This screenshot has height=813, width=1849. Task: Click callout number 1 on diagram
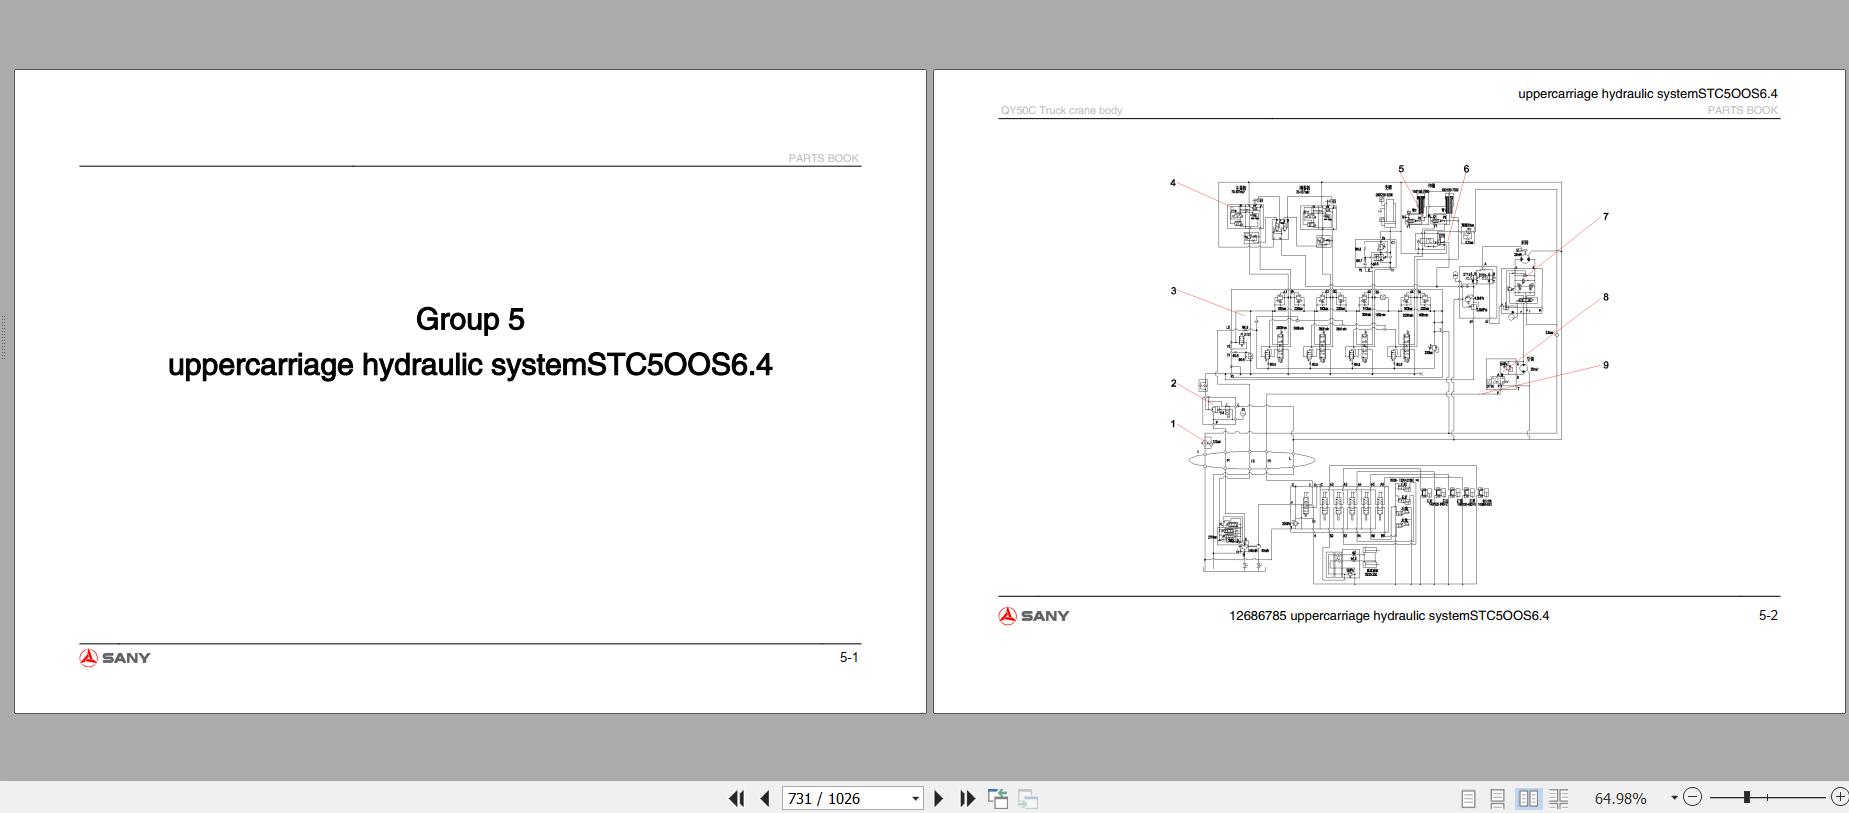coord(1173,424)
